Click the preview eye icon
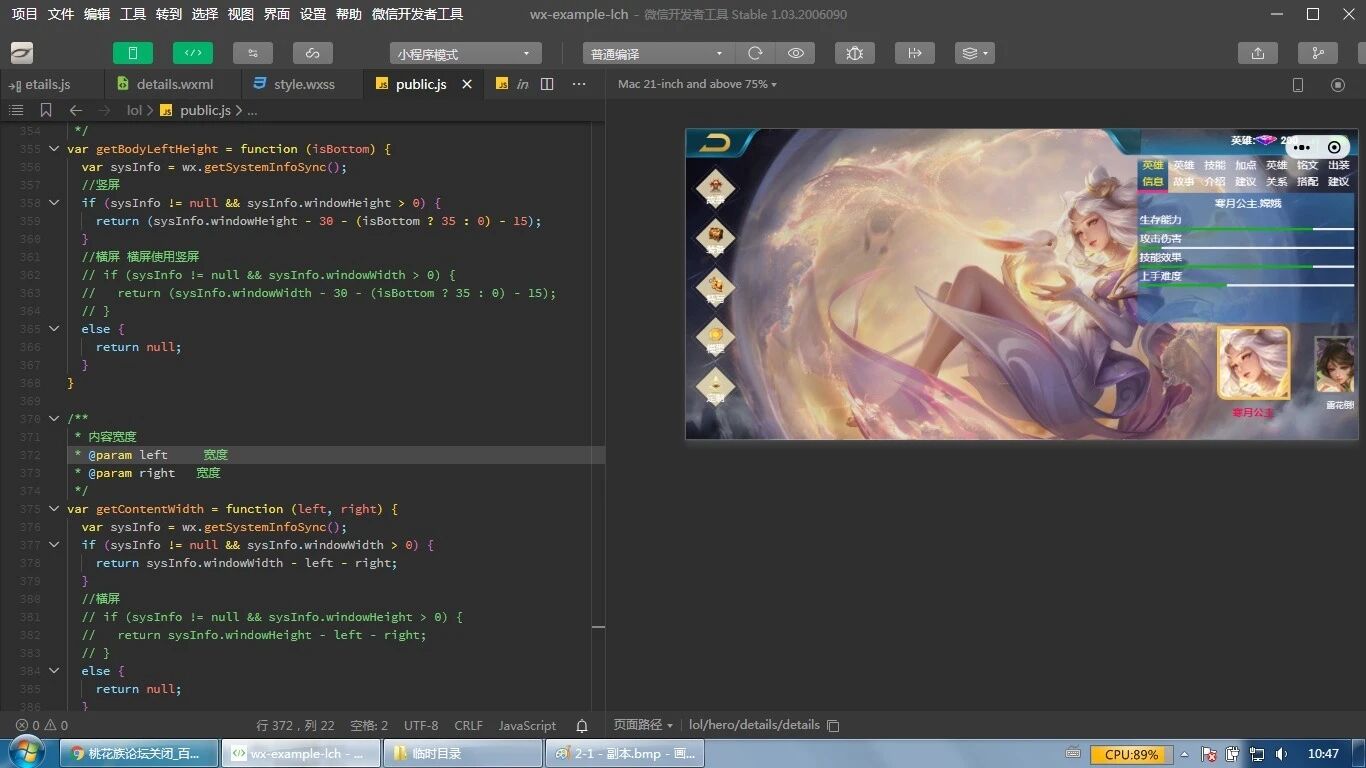 point(796,54)
